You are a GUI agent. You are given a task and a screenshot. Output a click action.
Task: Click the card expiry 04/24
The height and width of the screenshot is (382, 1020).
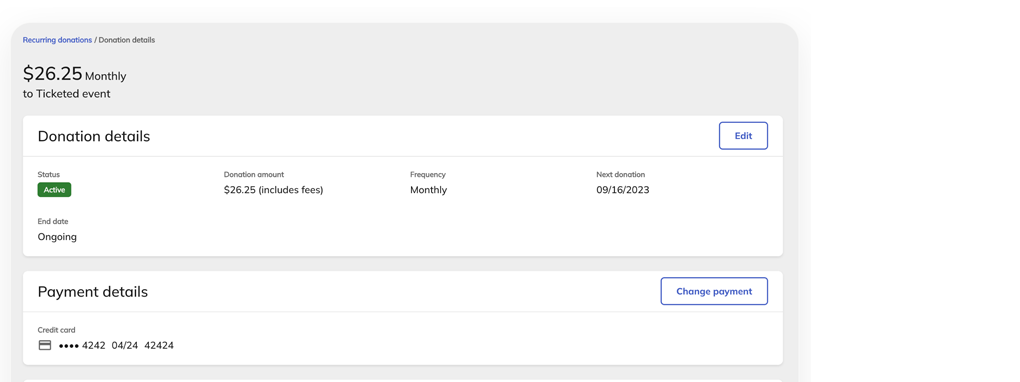click(x=124, y=346)
